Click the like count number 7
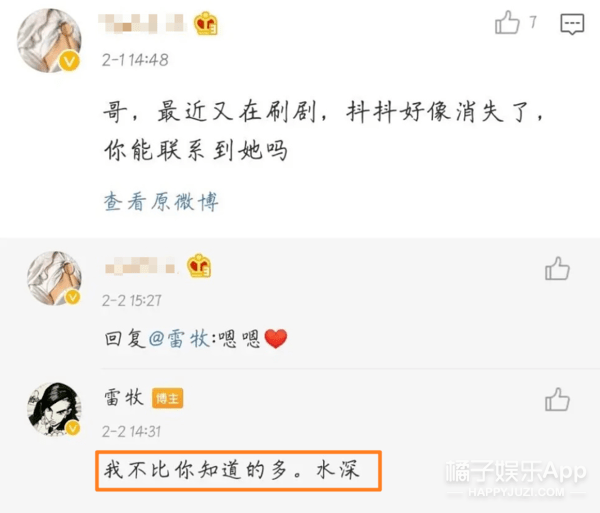This screenshot has height=513, width=600. [533, 22]
